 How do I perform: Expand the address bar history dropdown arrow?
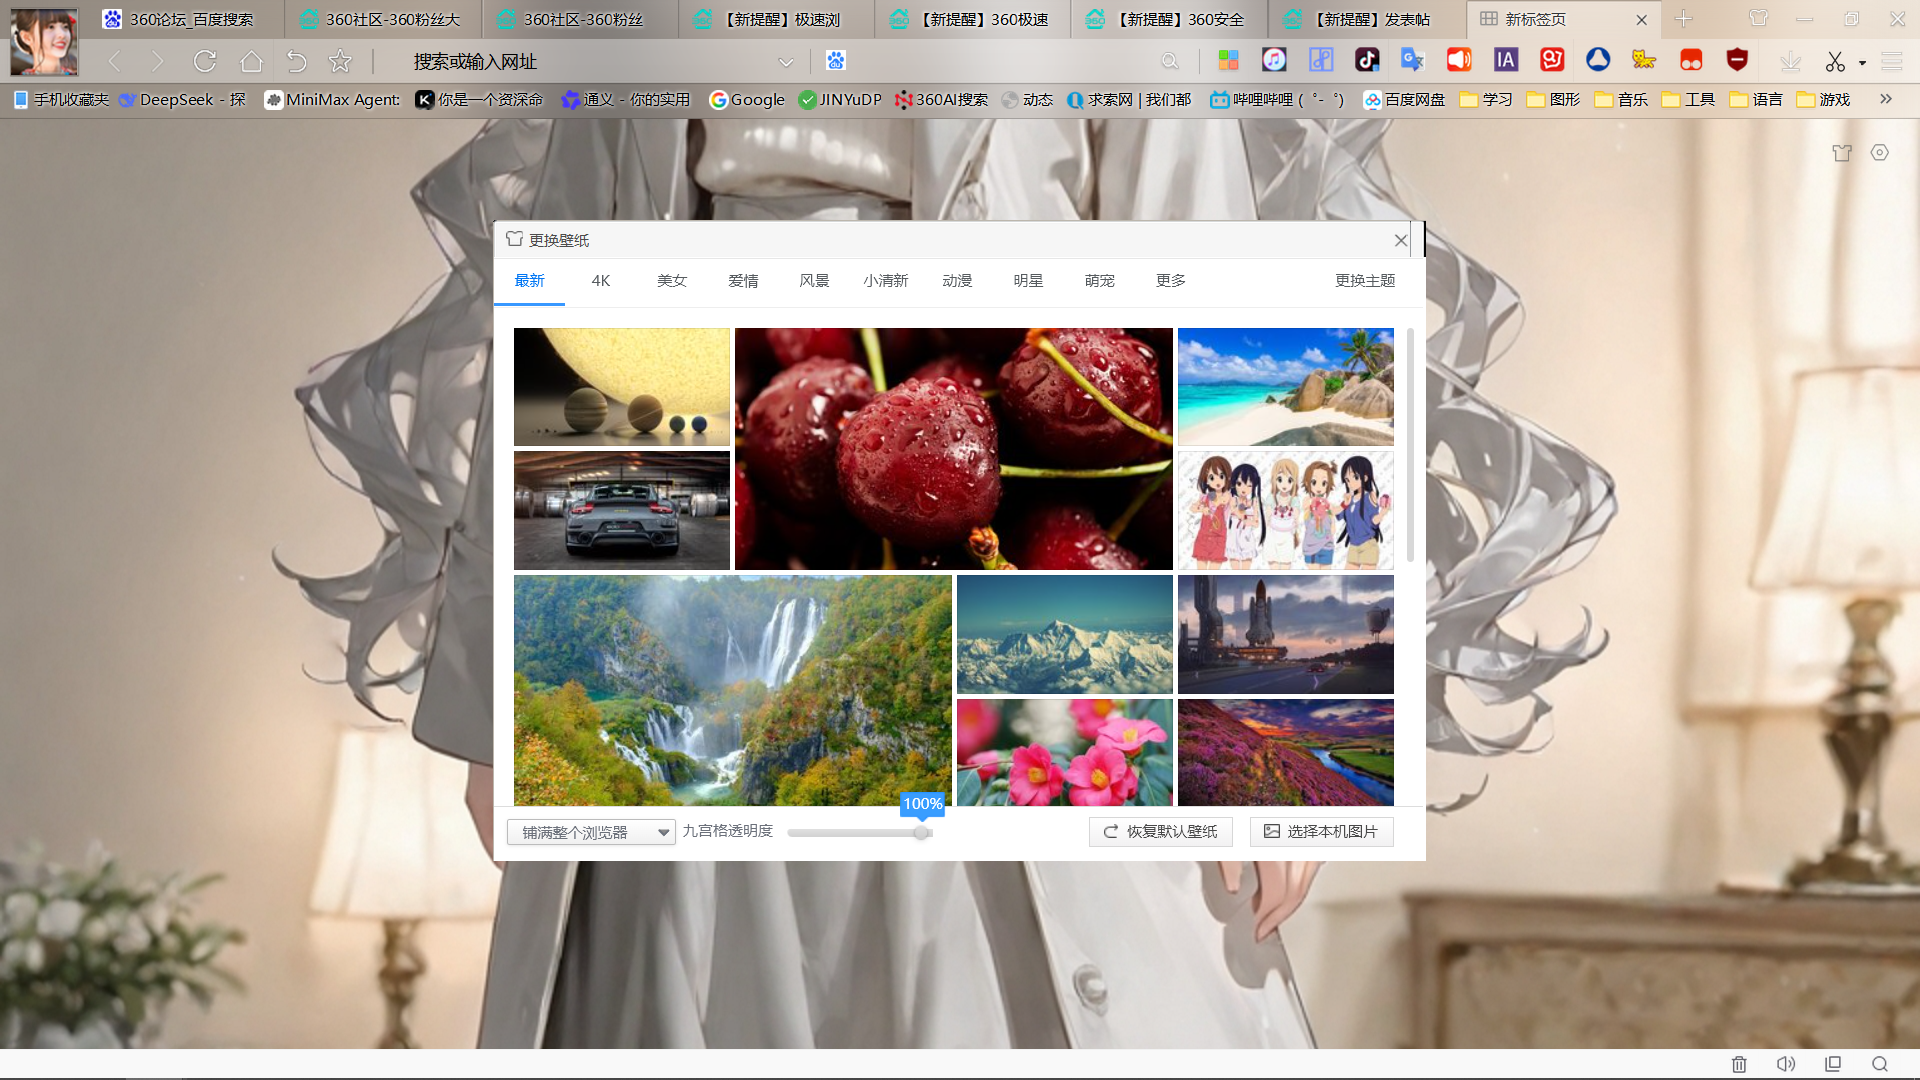click(786, 62)
